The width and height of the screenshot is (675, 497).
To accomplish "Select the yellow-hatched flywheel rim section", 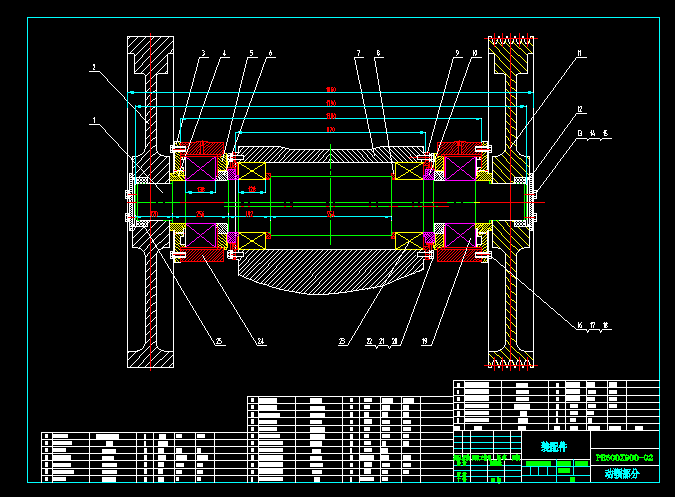I will point(511,54).
